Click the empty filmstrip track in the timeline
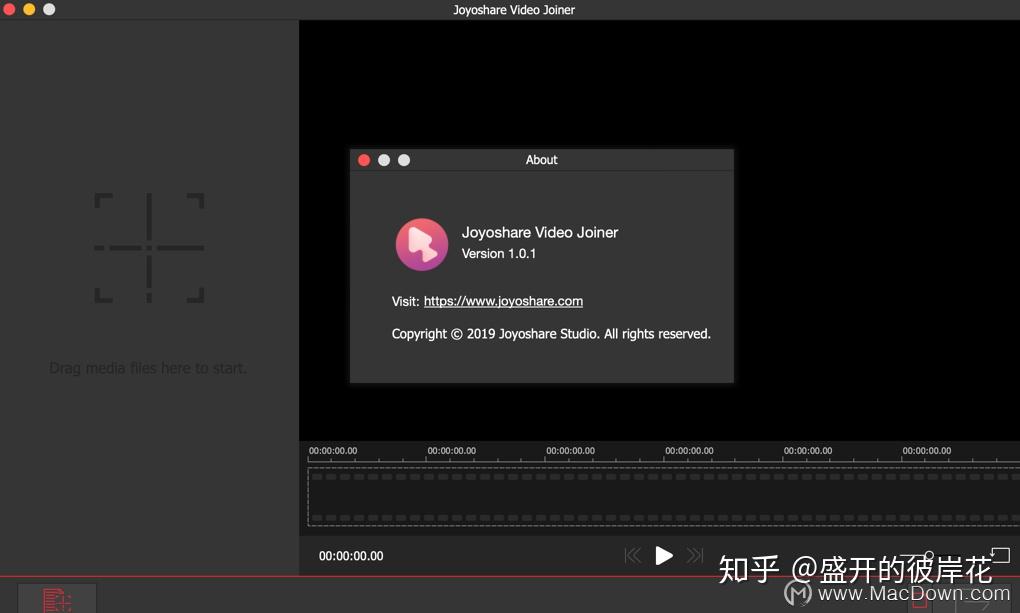1020x613 pixels. 664,497
